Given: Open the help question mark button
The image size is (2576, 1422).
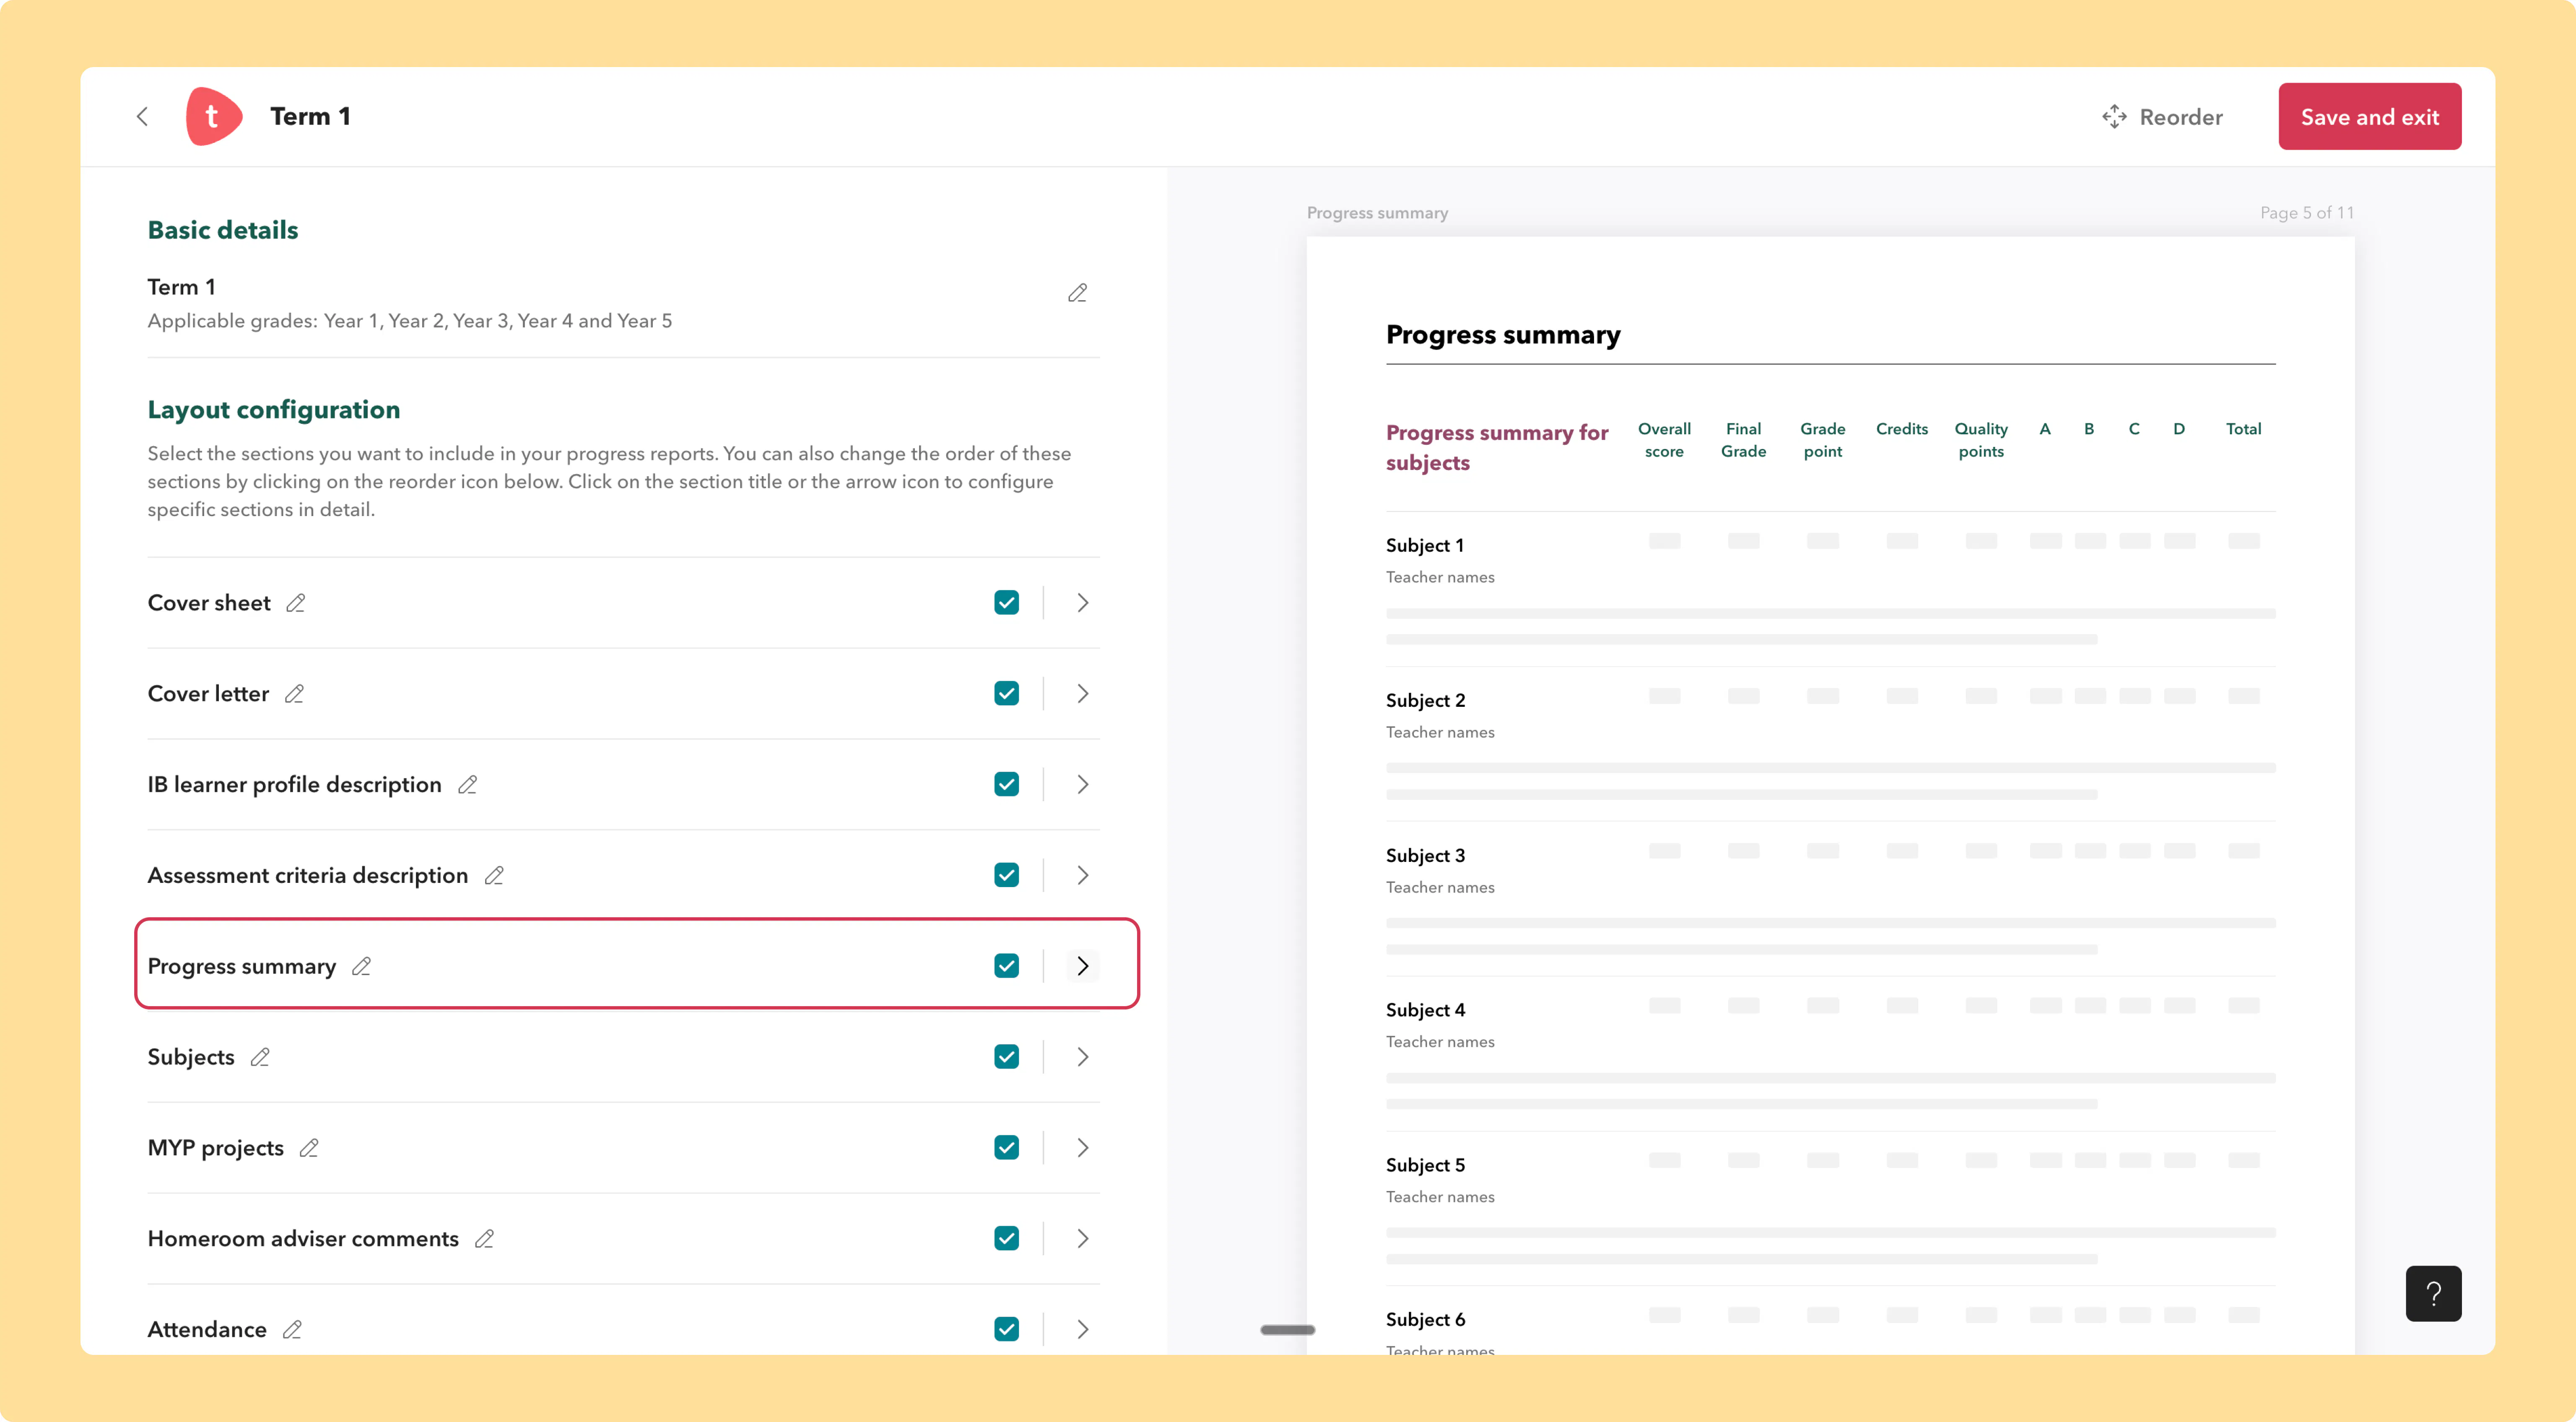Looking at the screenshot, I should tap(2433, 1294).
